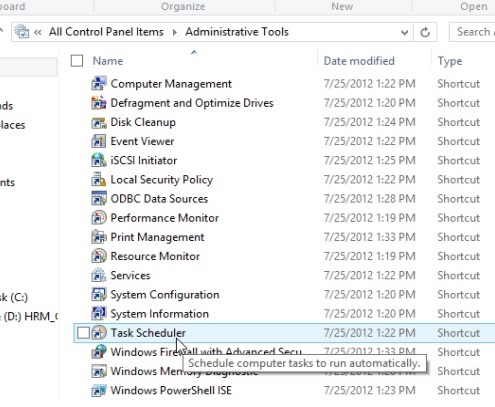Click the Windows PowerShell ISE icon

[99, 391]
